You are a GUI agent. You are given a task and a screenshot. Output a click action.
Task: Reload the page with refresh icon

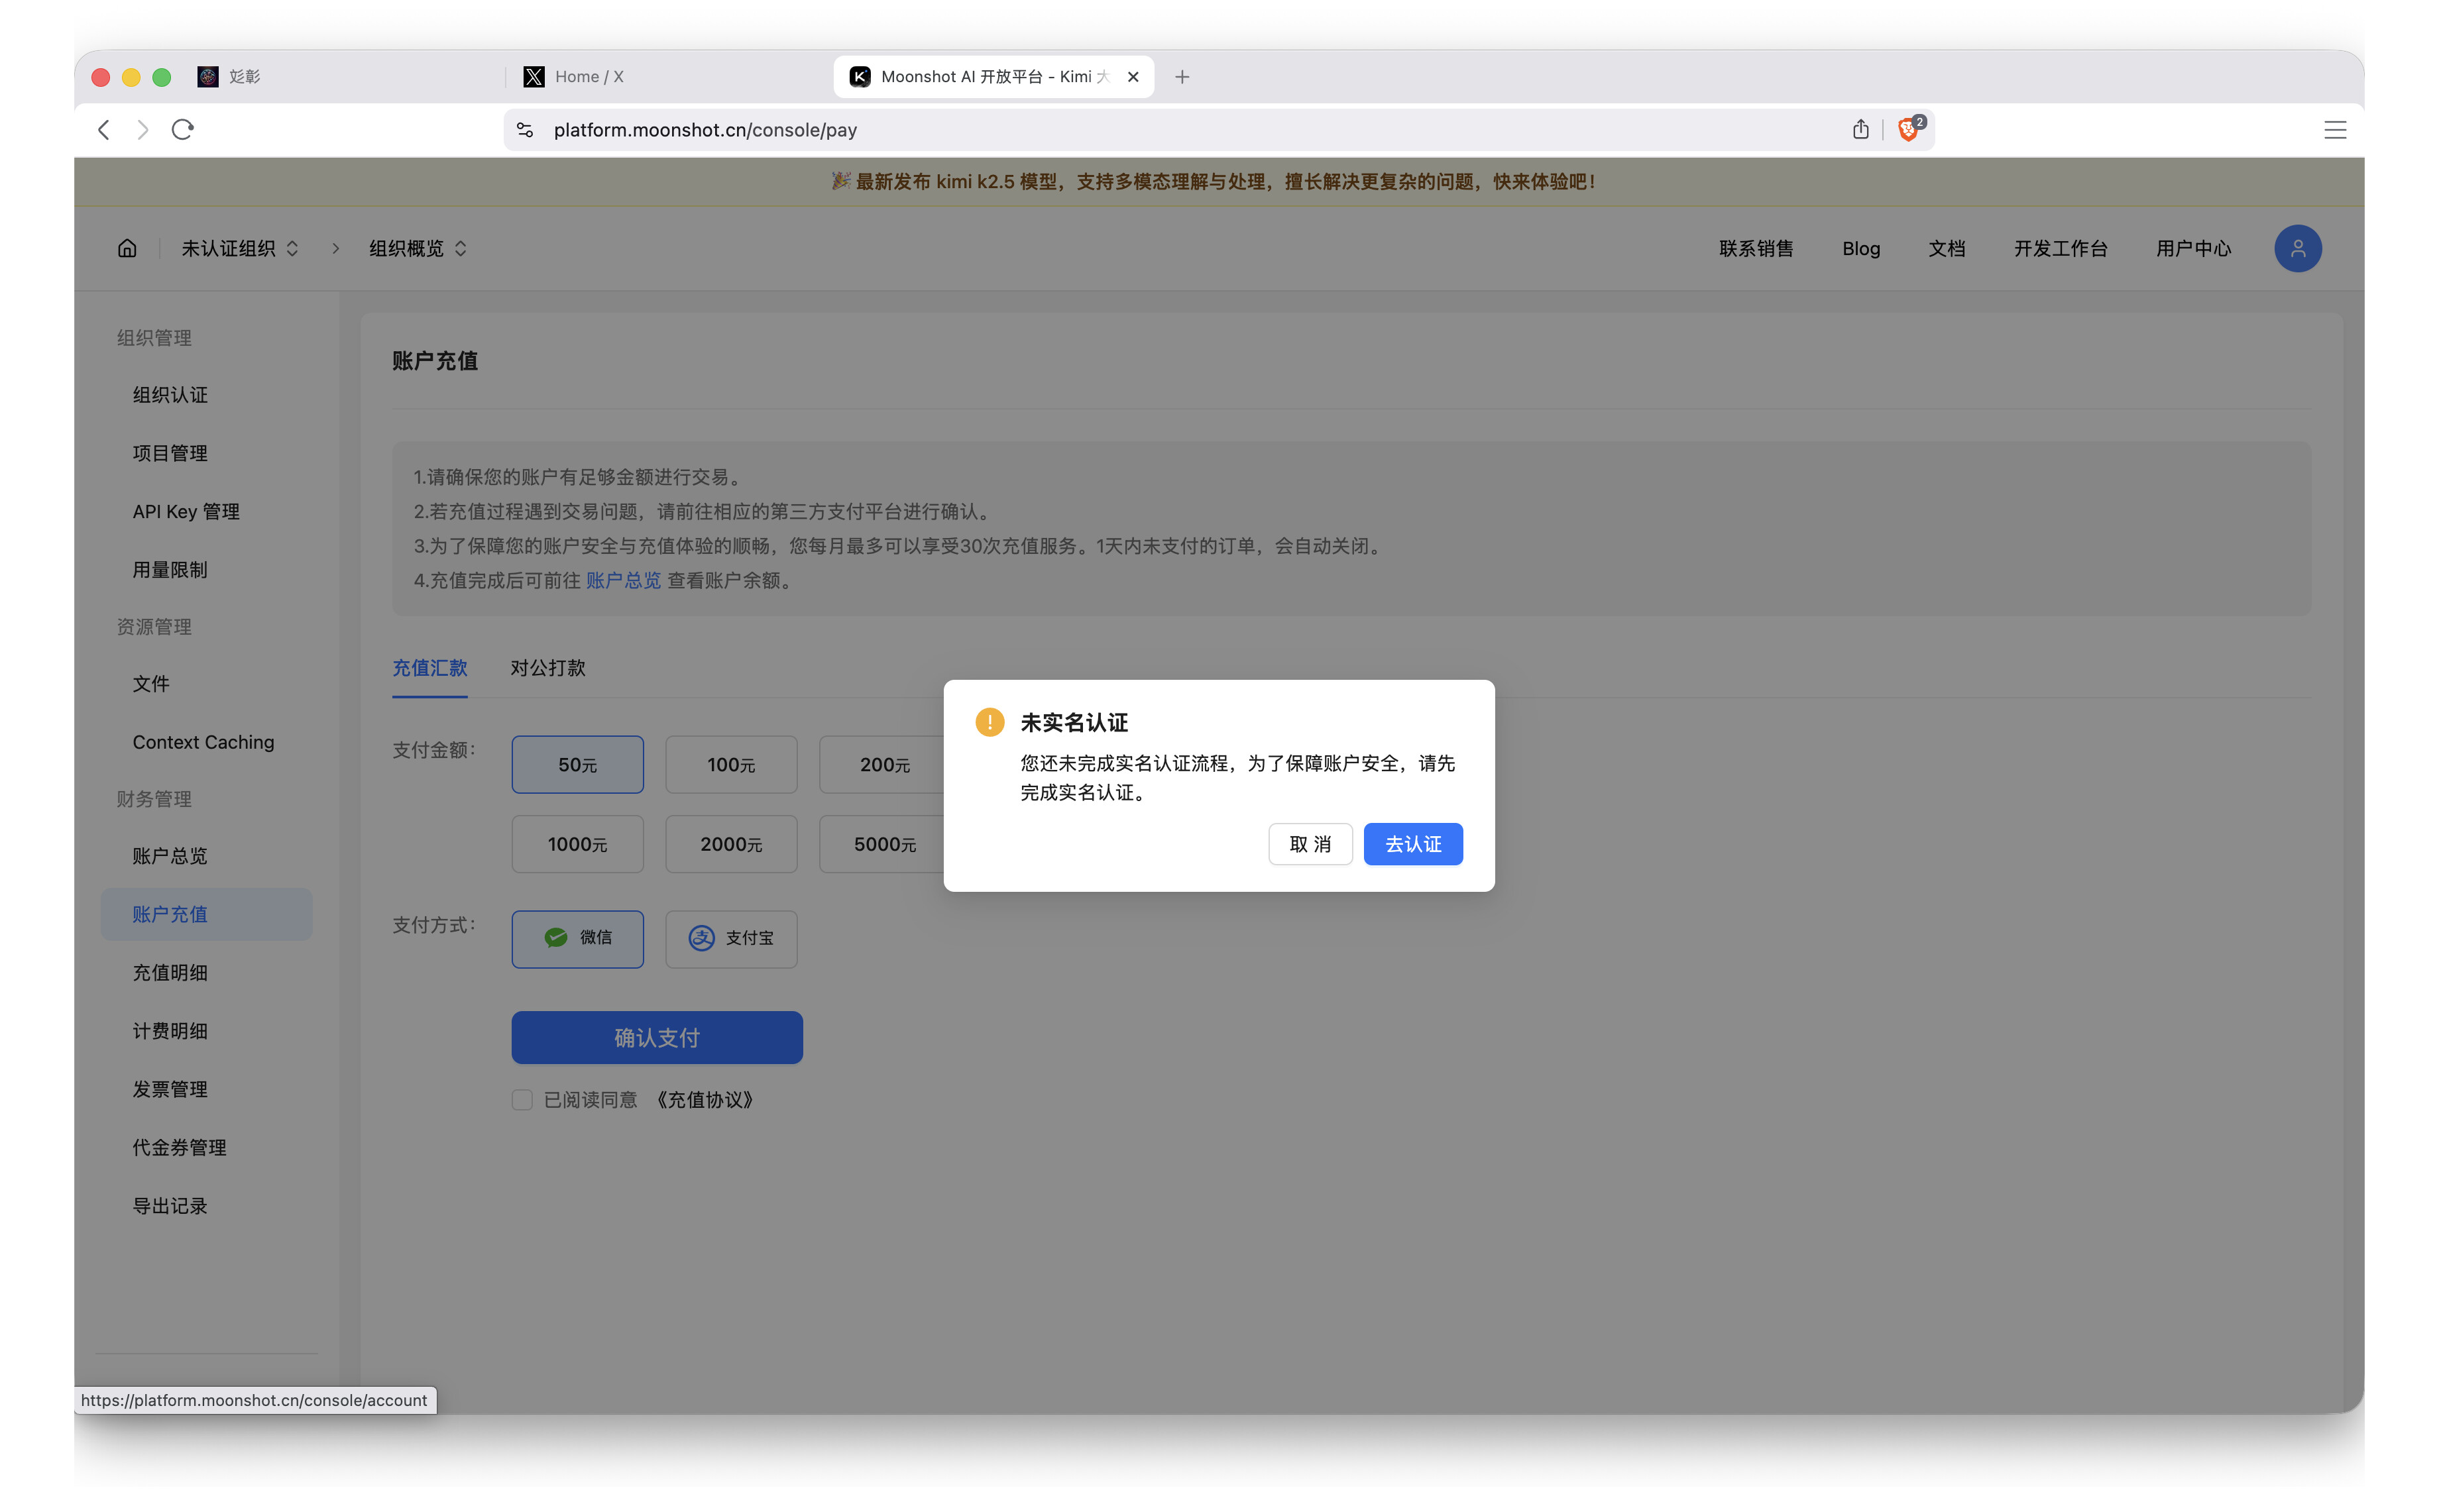tap(182, 129)
